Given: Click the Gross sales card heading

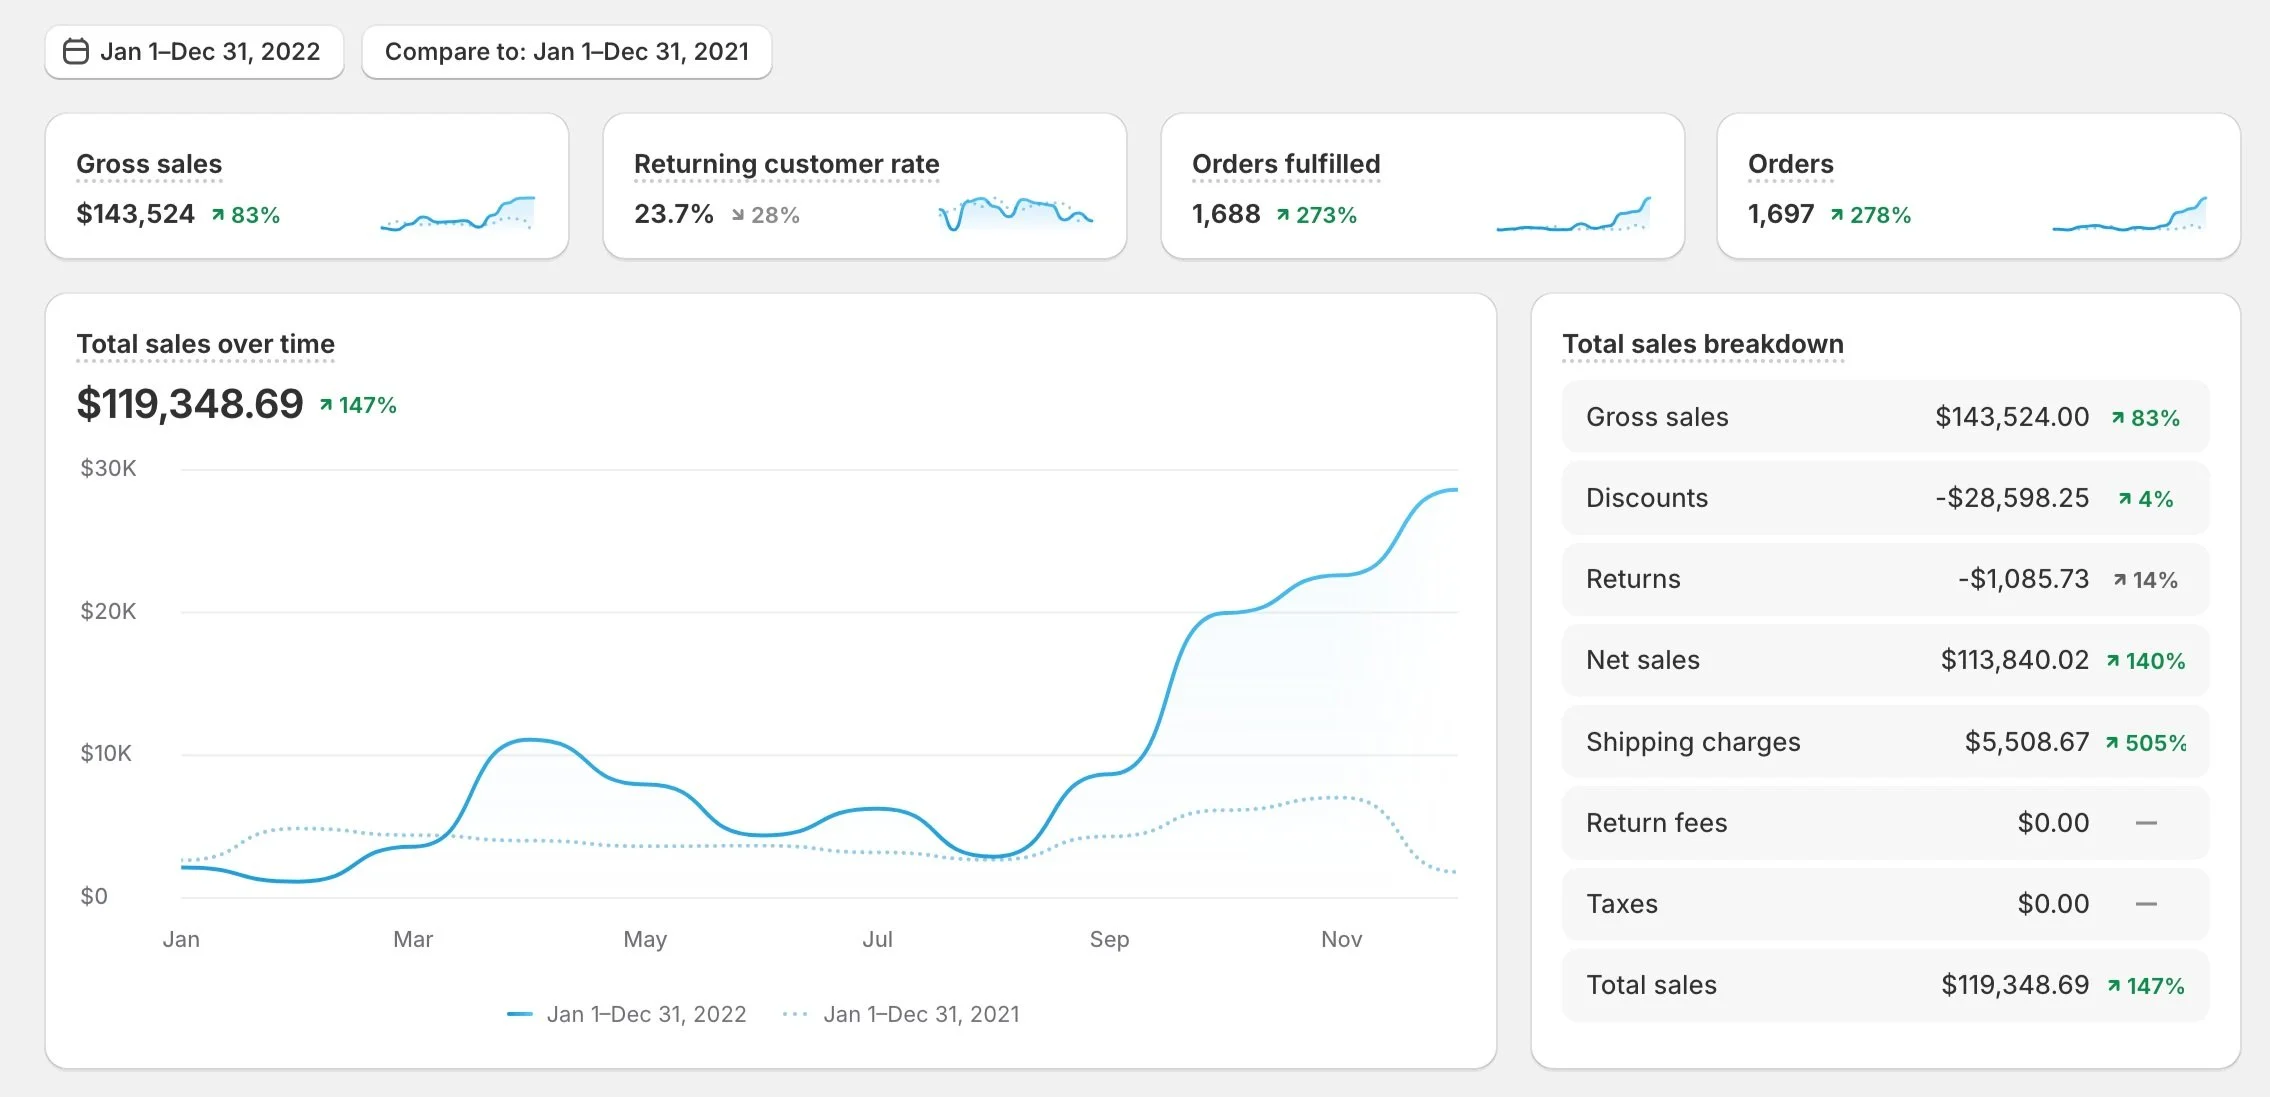Looking at the screenshot, I should coord(149,164).
